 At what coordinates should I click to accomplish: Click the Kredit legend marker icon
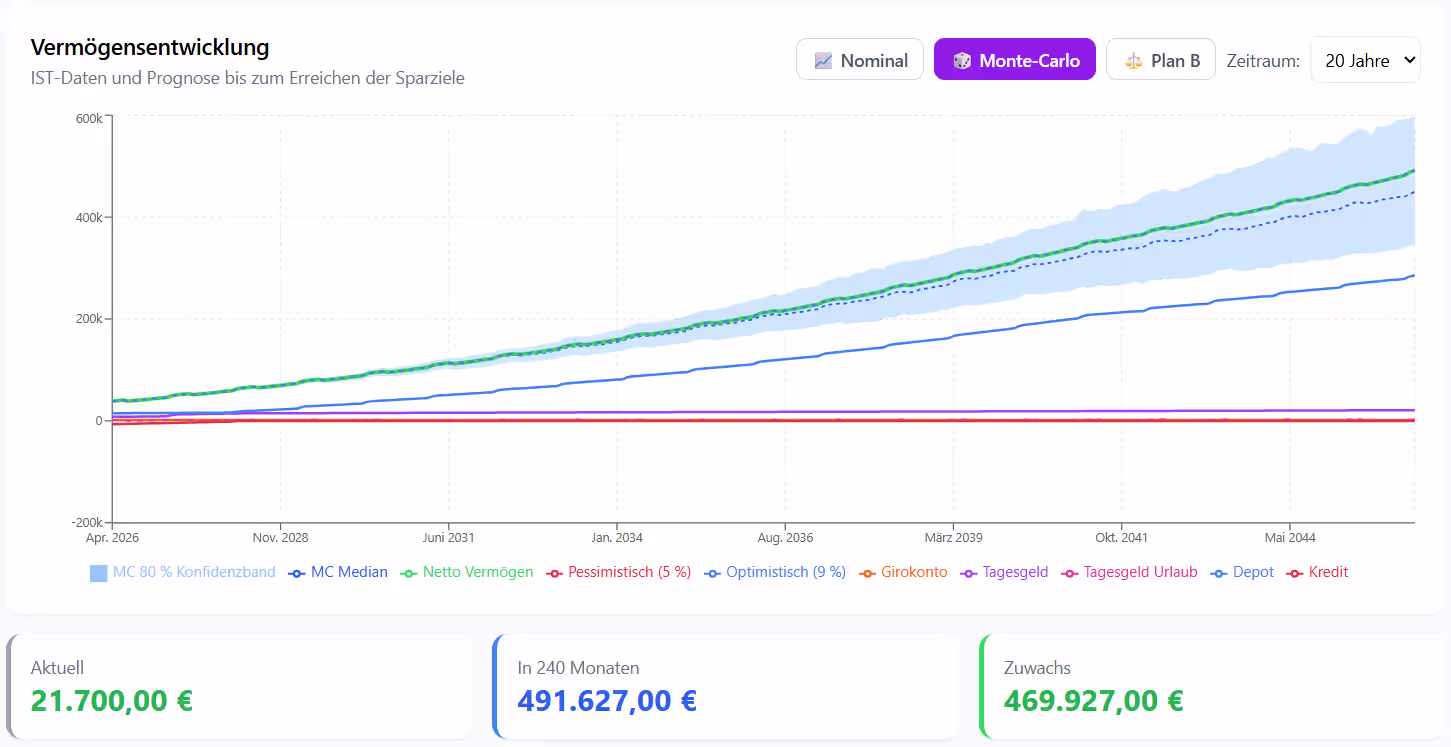pos(1294,573)
